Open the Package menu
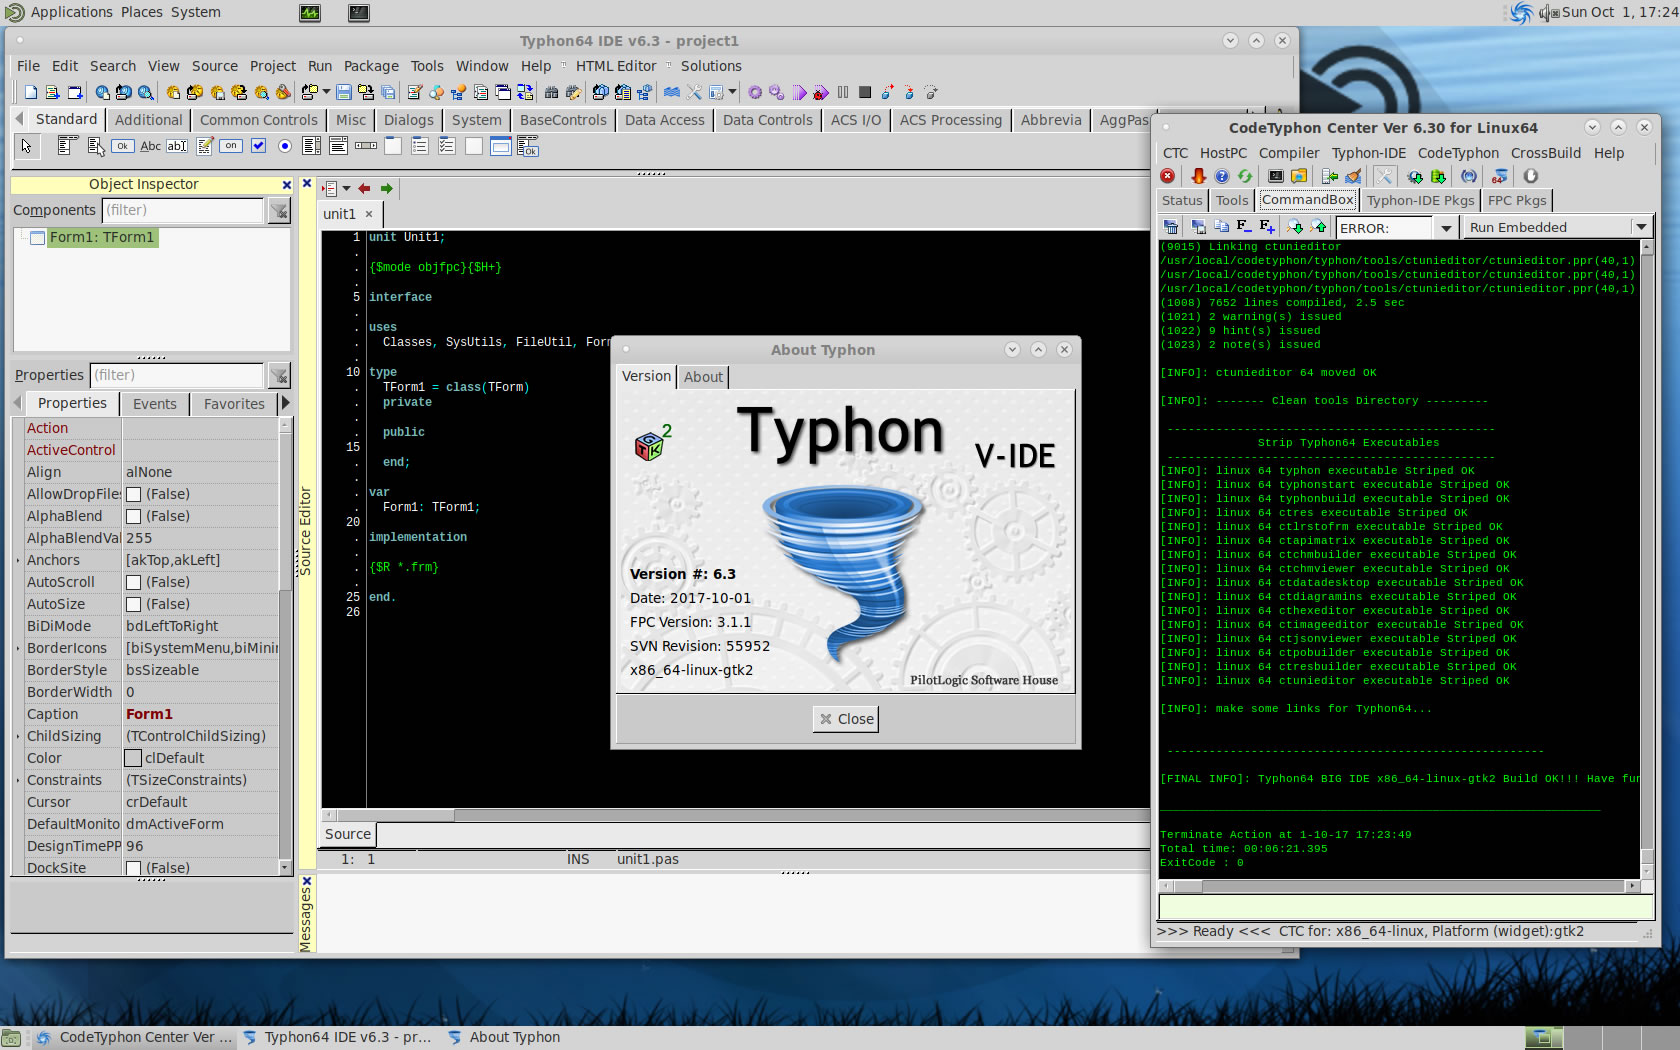This screenshot has height=1050, width=1680. pos(371,66)
